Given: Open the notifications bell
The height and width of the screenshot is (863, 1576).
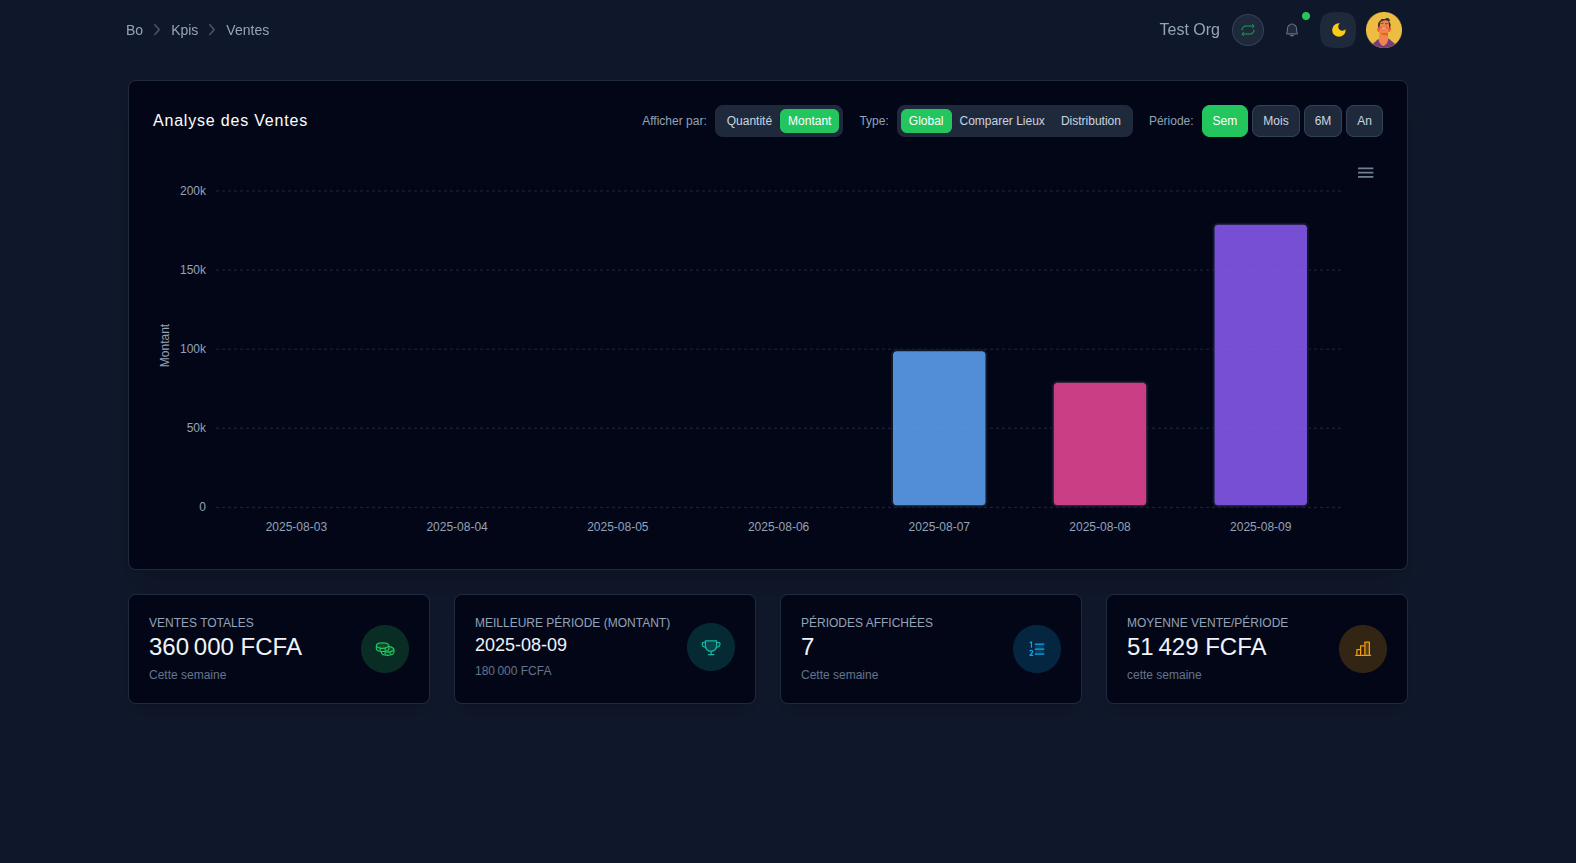Looking at the screenshot, I should click(1292, 30).
